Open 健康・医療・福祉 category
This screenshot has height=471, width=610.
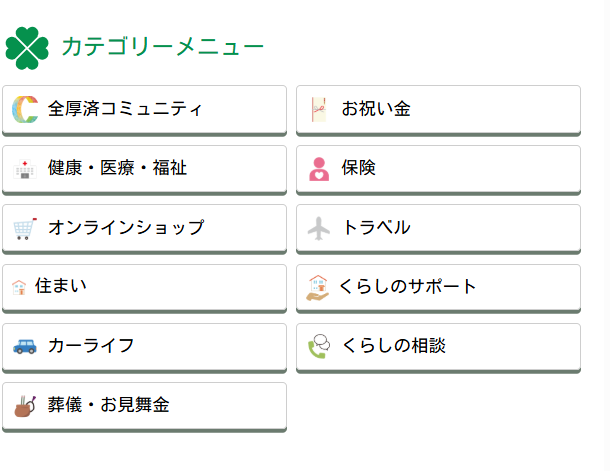coord(117,168)
